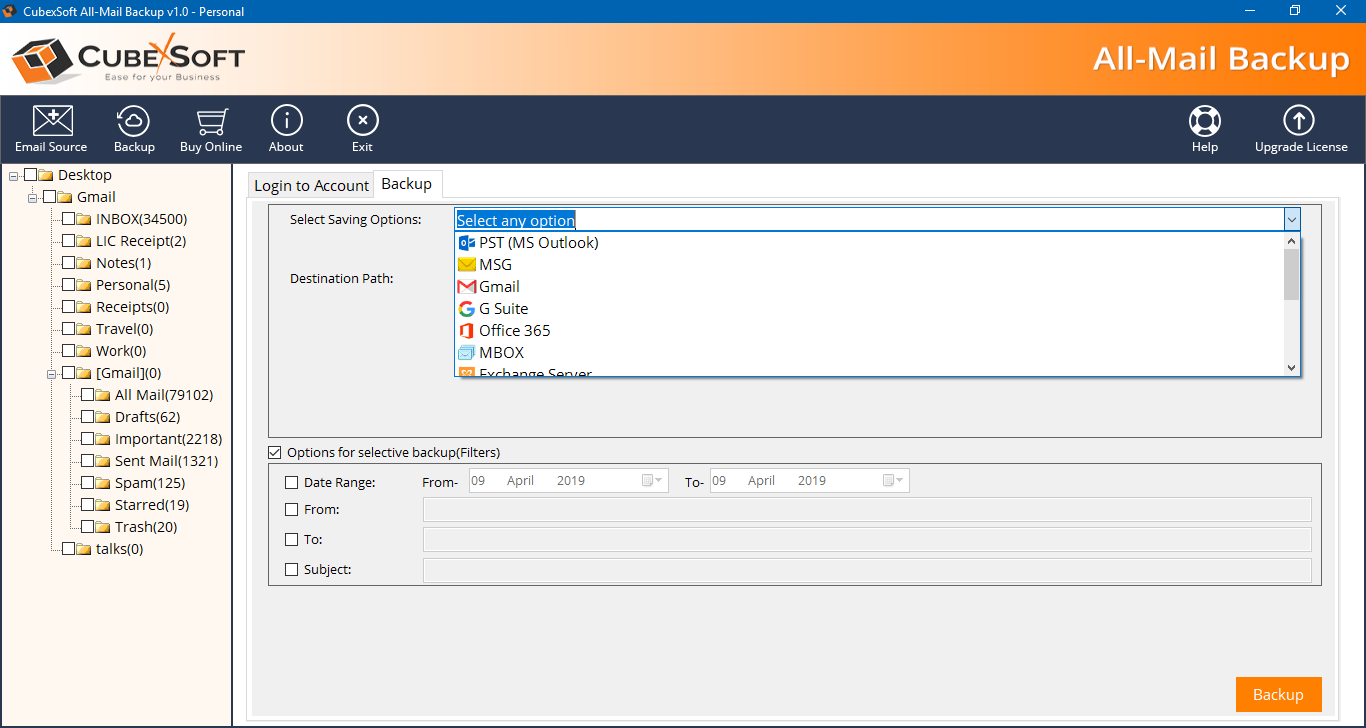Viewport: 1366px width, 728px height.
Task: Collapse the [Gmail] folder tree node
Action: pos(52,373)
